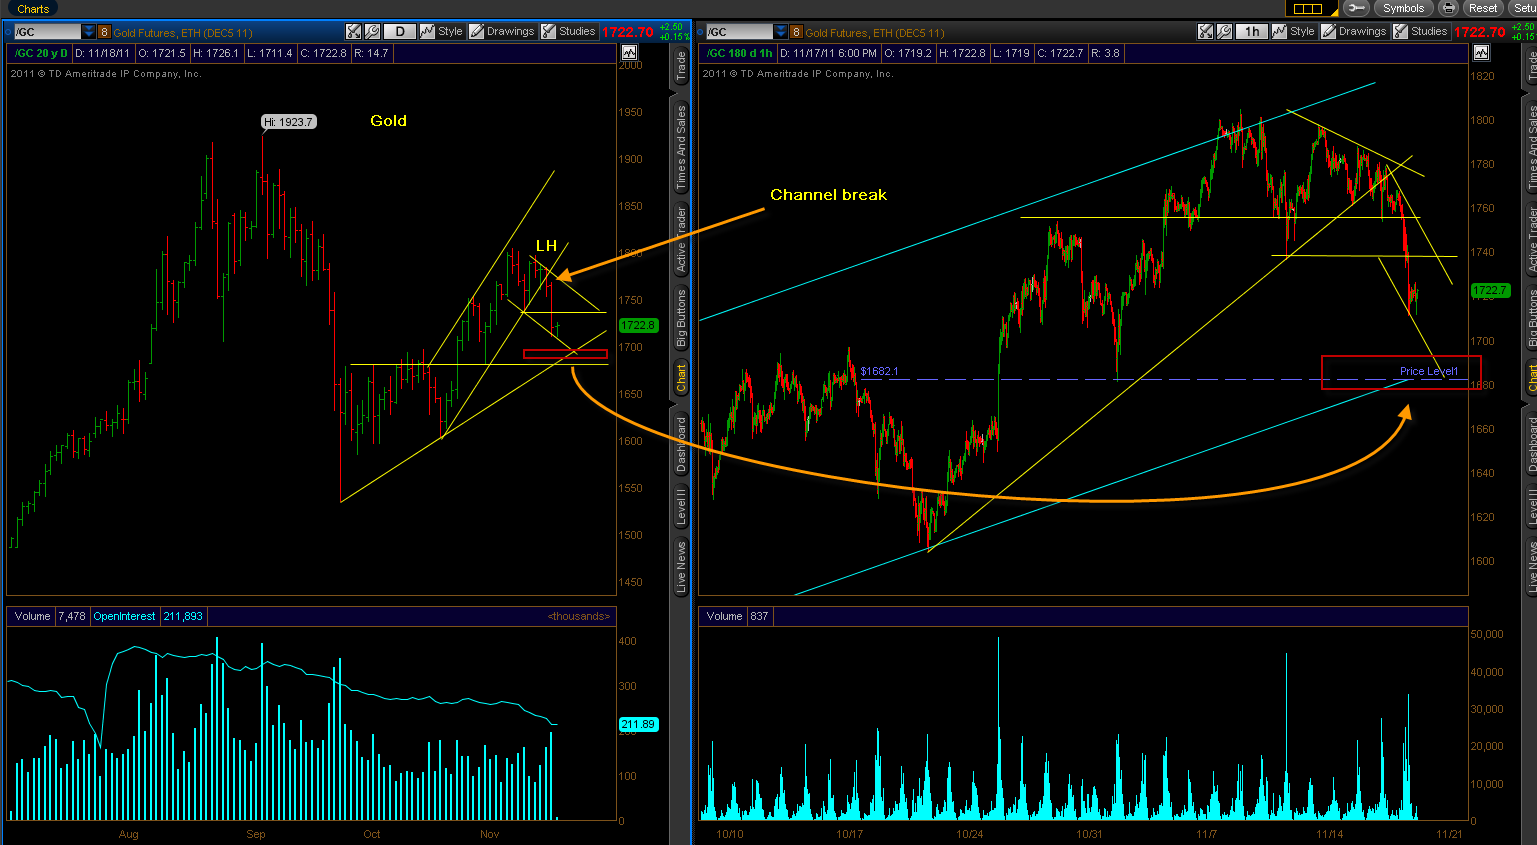Click the Volume label in right lower panel

(x=724, y=616)
